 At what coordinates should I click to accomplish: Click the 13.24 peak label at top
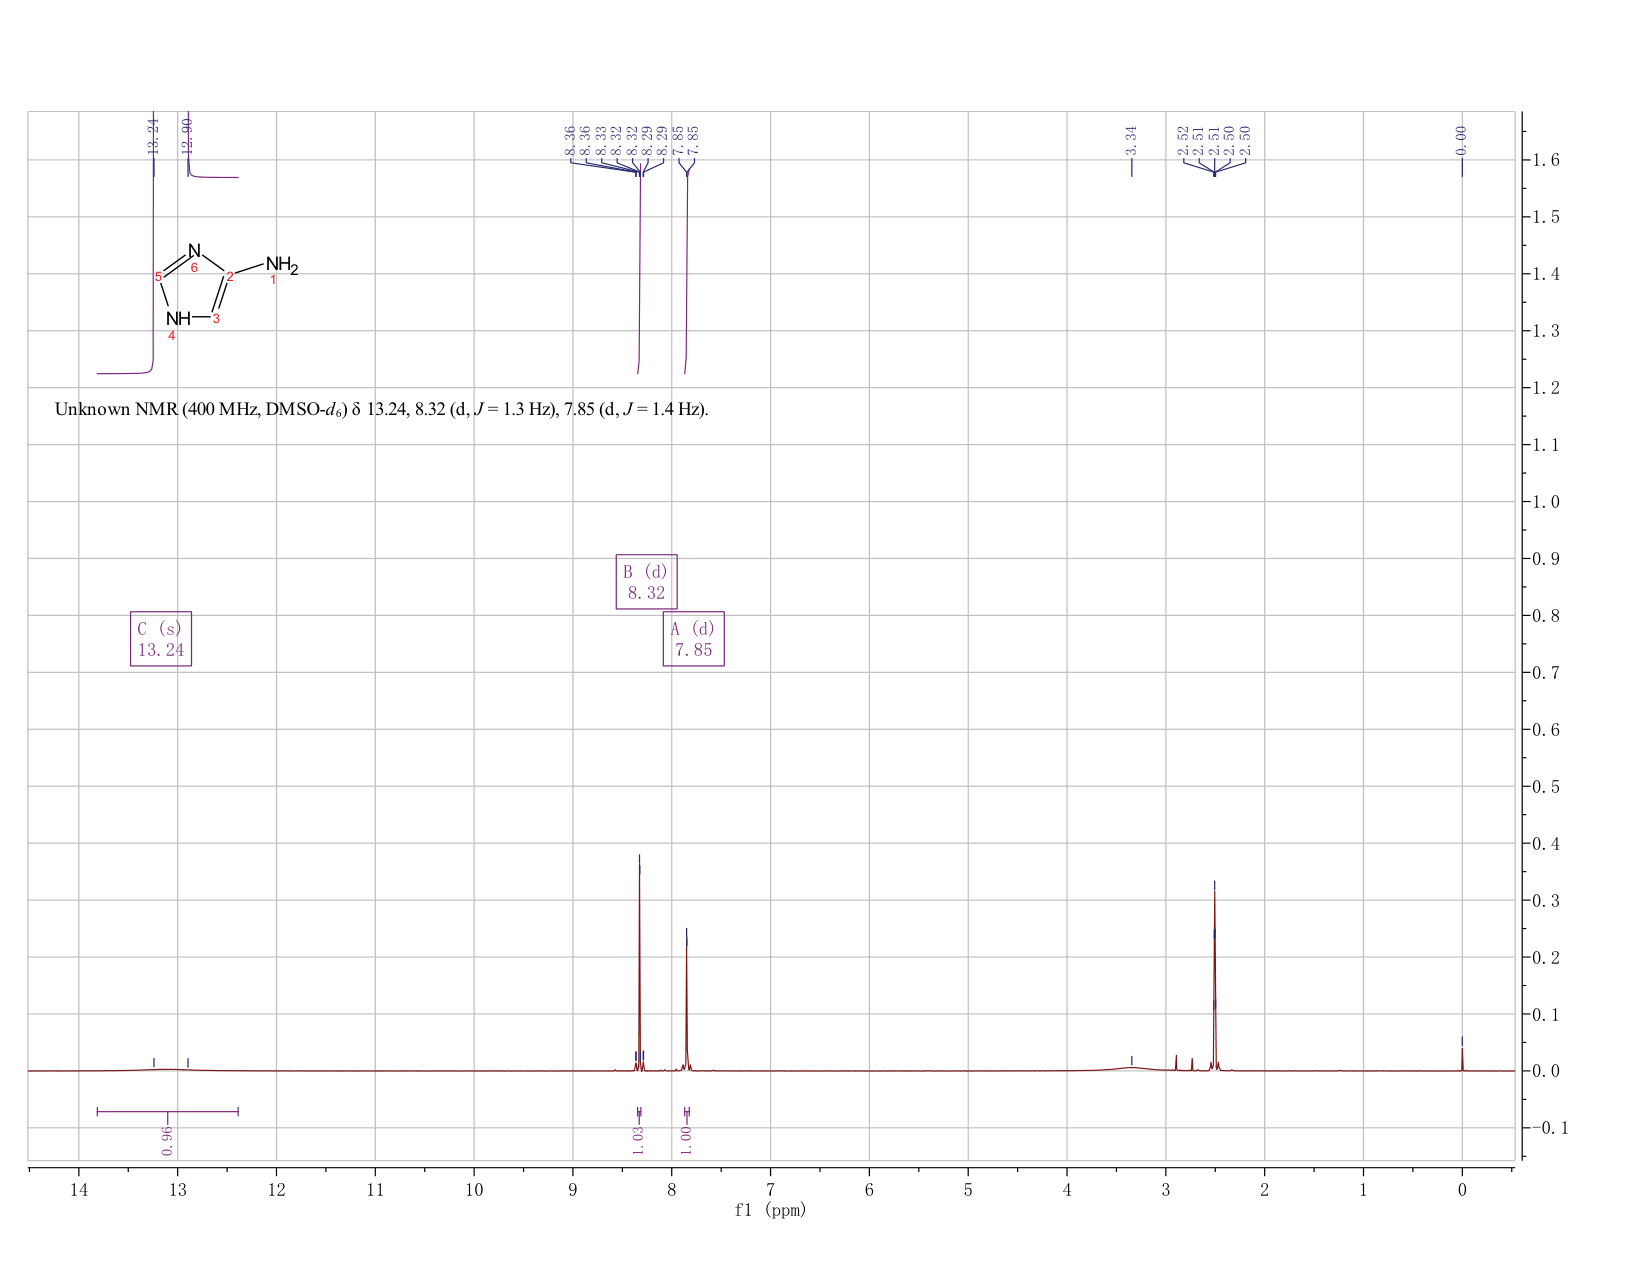coord(153,136)
